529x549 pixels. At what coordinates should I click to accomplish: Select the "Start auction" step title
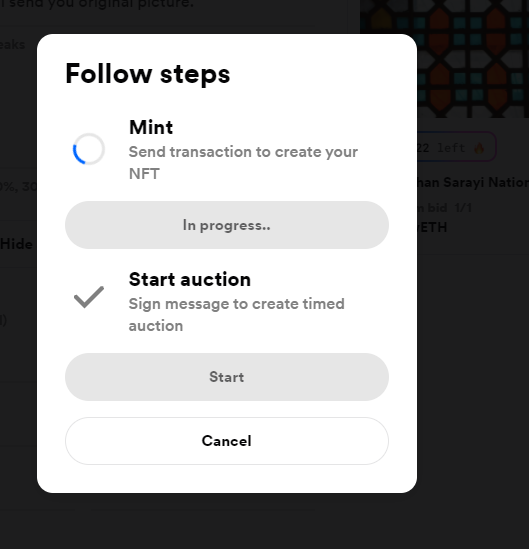click(x=190, y=279)
